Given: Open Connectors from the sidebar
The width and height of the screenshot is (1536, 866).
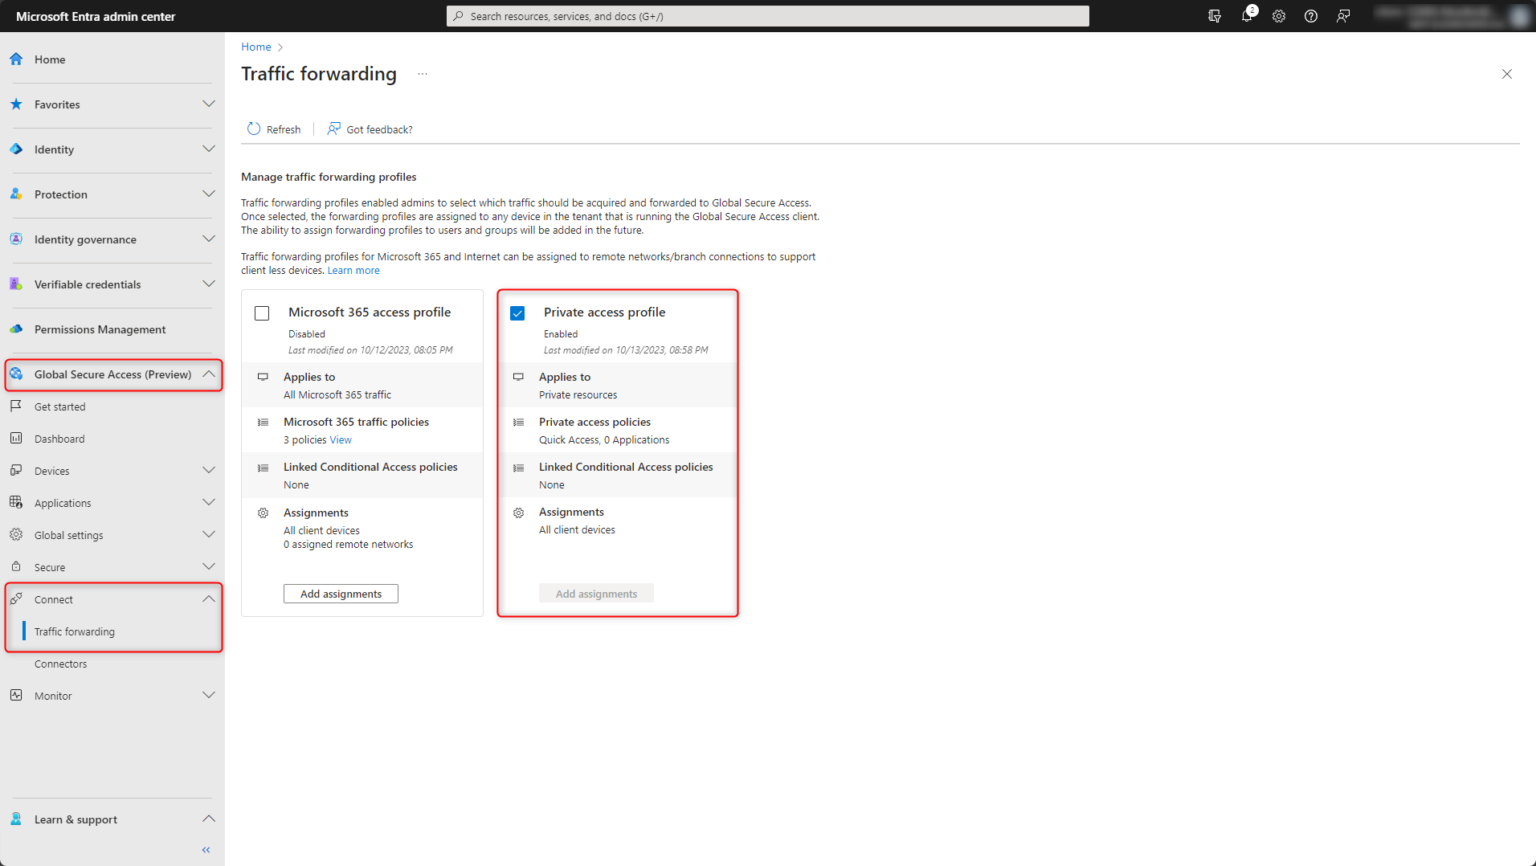Looking at the screenshot, I should (x=62, y=663).
